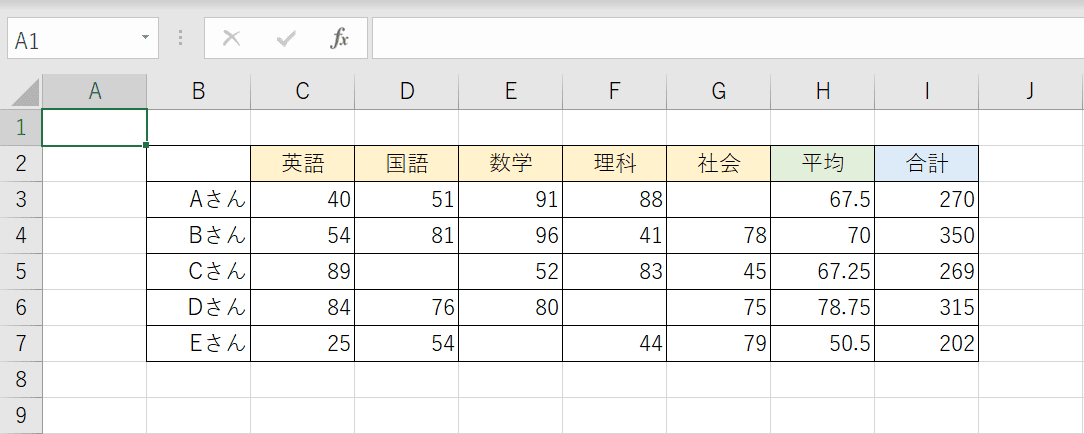Select row 7 header
The width and height of the screenshot is (1084, 434).
[x=21, y=343]
